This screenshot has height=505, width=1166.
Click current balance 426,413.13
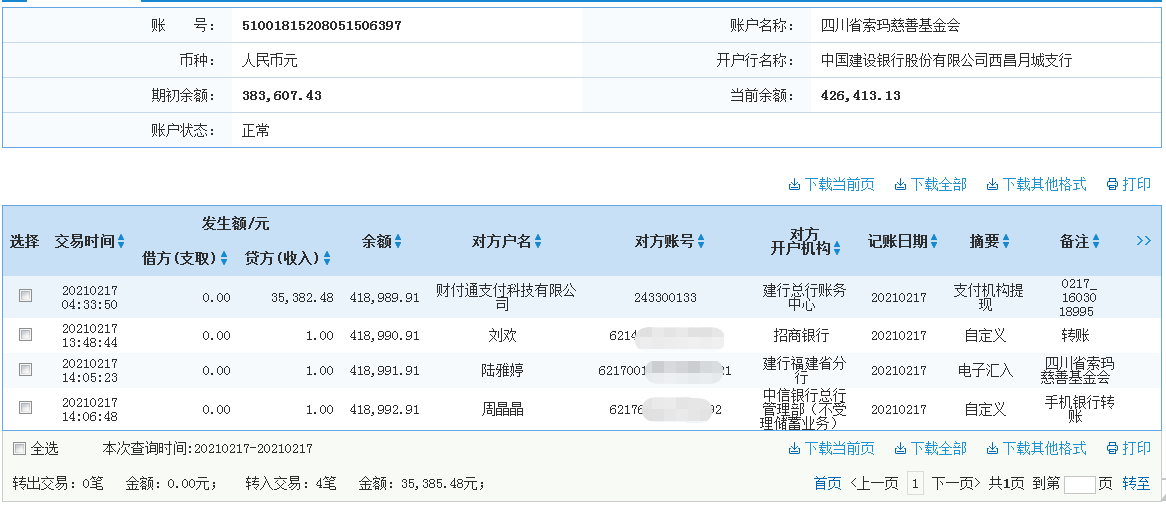[861, 95]
